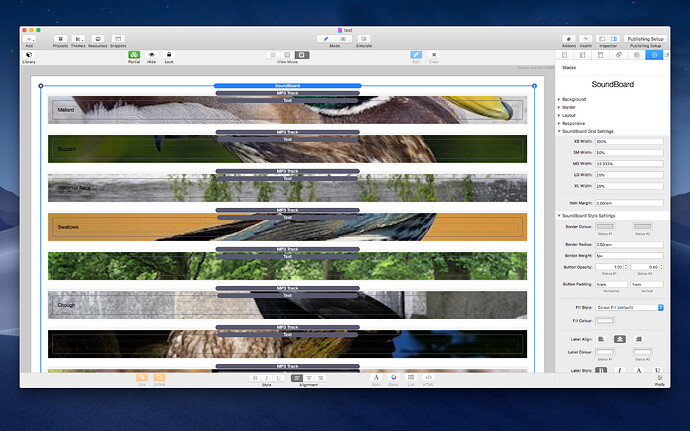This screenshot has height=431, width=690.
Task: Open the fourth inspector tab with tag icon
Action: click(x=618, y=55)
